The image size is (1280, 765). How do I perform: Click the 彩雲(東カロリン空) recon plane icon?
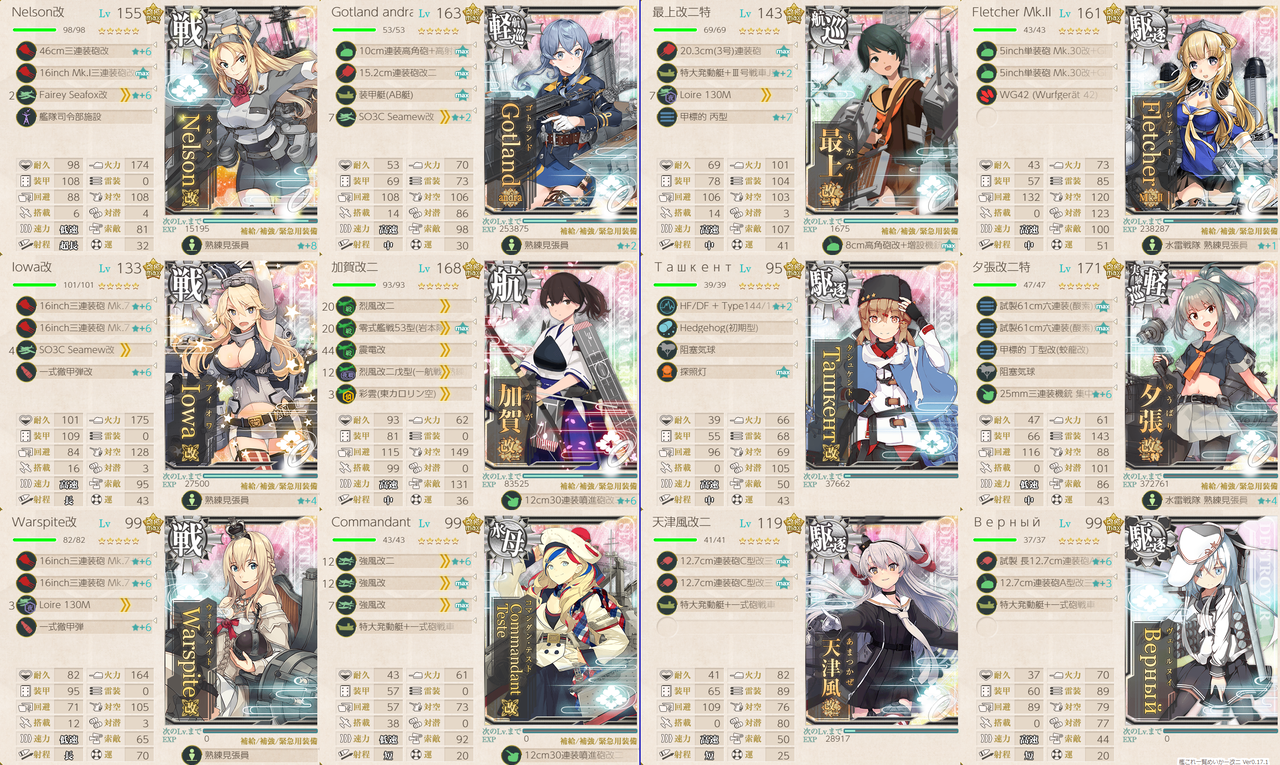(344, 394)
